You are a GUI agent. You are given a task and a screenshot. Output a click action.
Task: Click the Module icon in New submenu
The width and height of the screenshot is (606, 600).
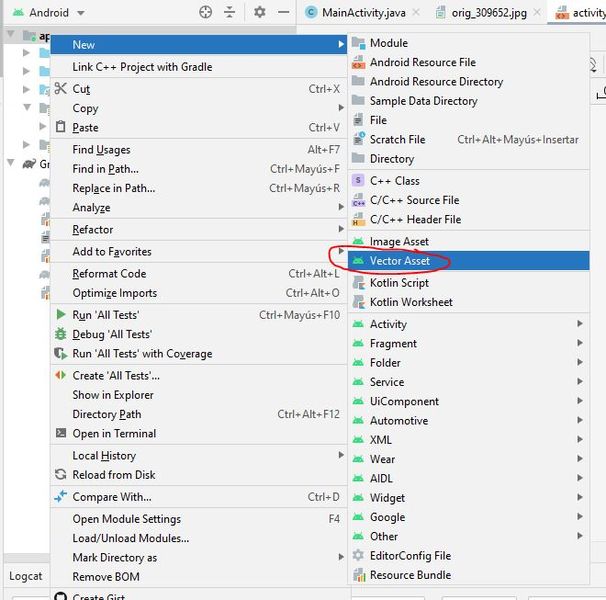pos(358,43)
